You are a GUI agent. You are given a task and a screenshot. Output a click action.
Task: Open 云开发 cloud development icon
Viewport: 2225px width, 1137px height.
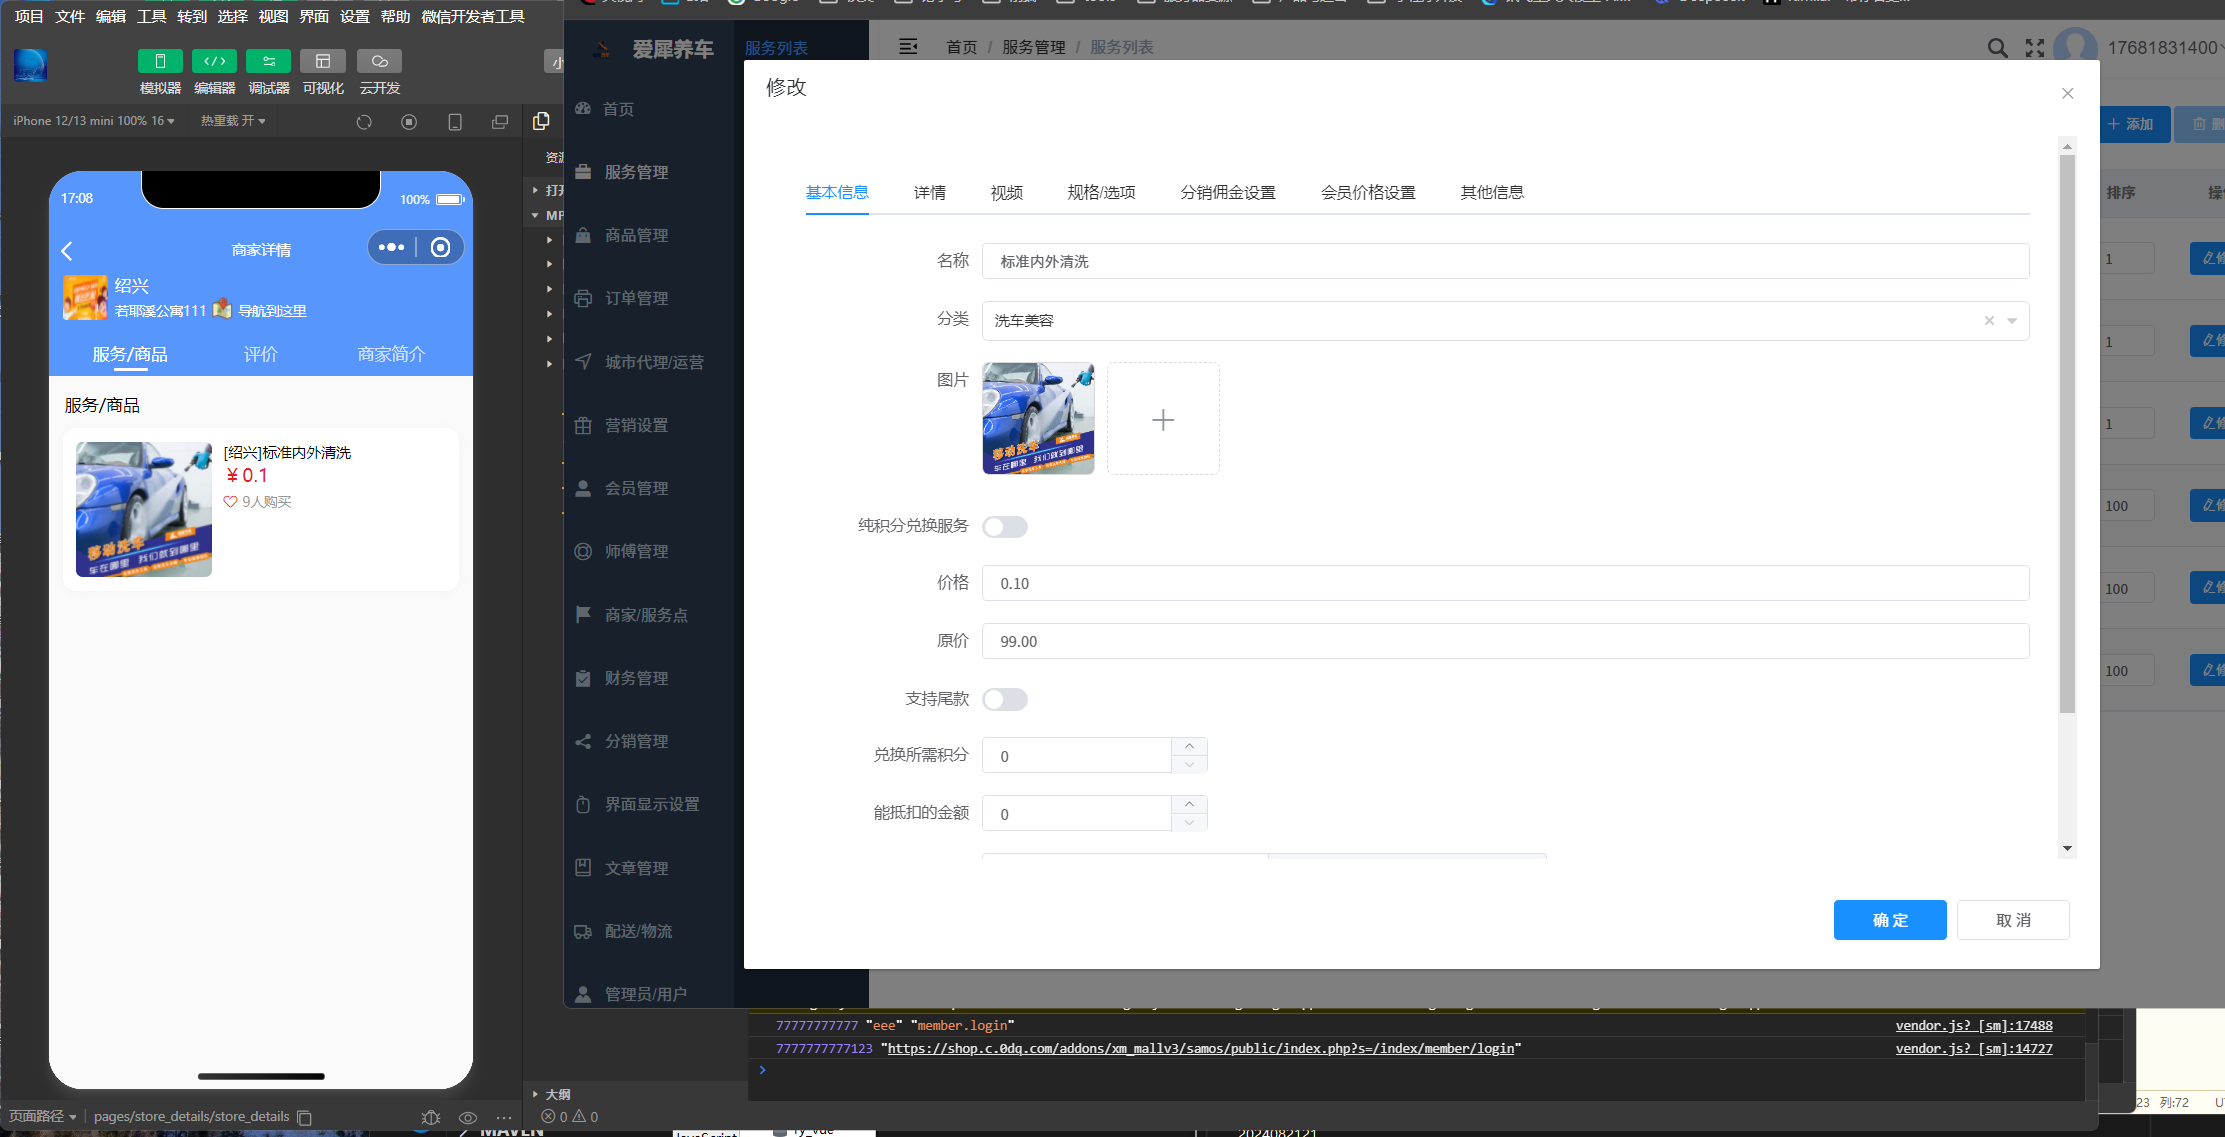point(379,61)
